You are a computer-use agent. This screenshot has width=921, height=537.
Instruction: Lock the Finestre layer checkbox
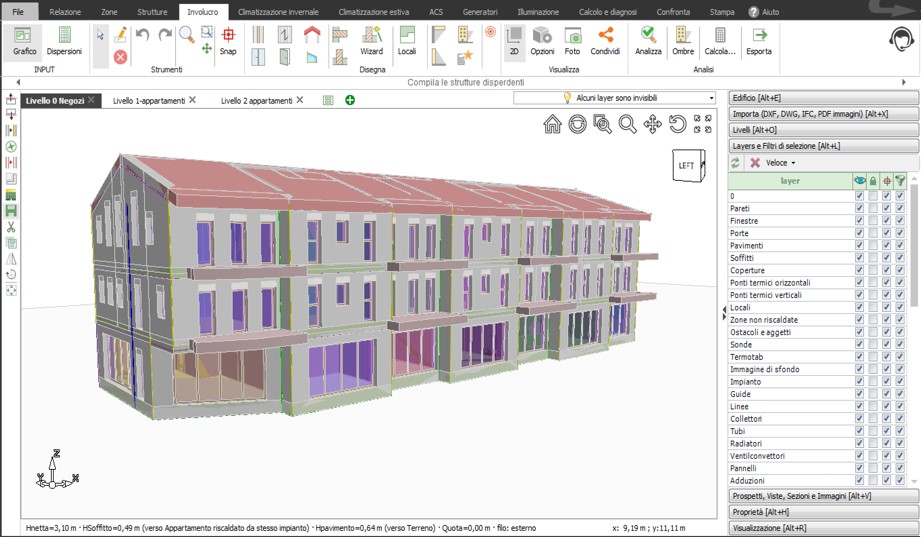873,221
